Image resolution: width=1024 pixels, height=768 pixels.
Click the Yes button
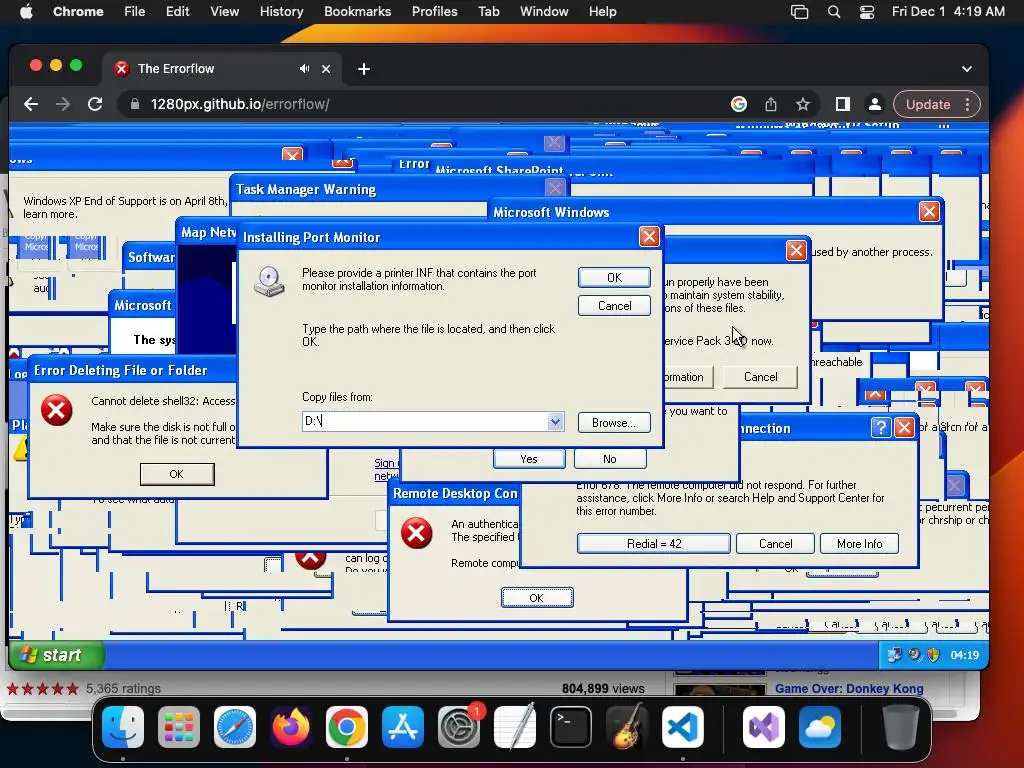click(529, 459)
